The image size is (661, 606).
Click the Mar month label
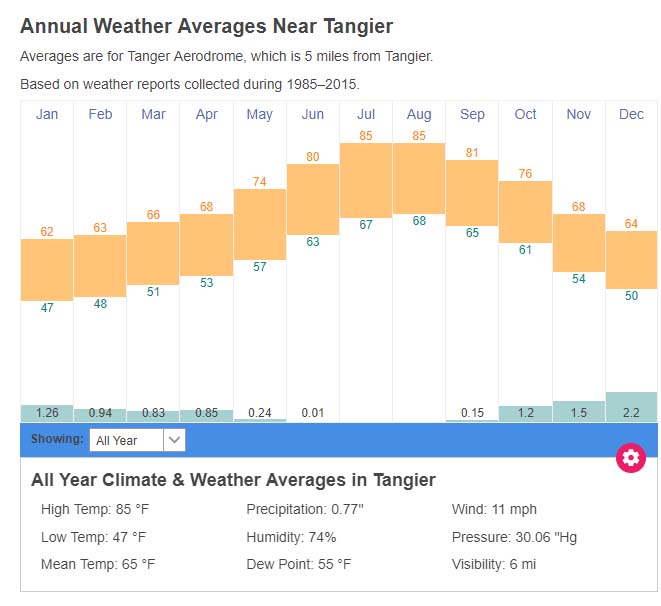(153, 115)
